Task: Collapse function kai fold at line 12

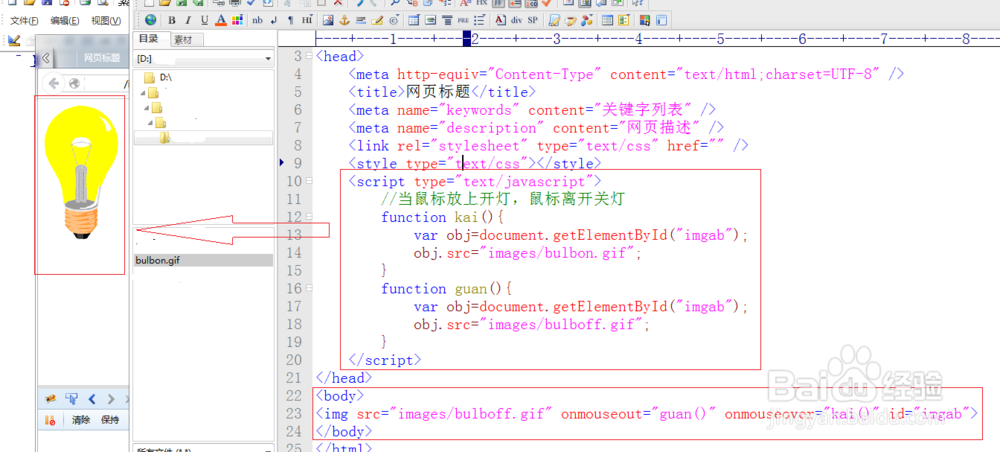Action: (309, 217)
